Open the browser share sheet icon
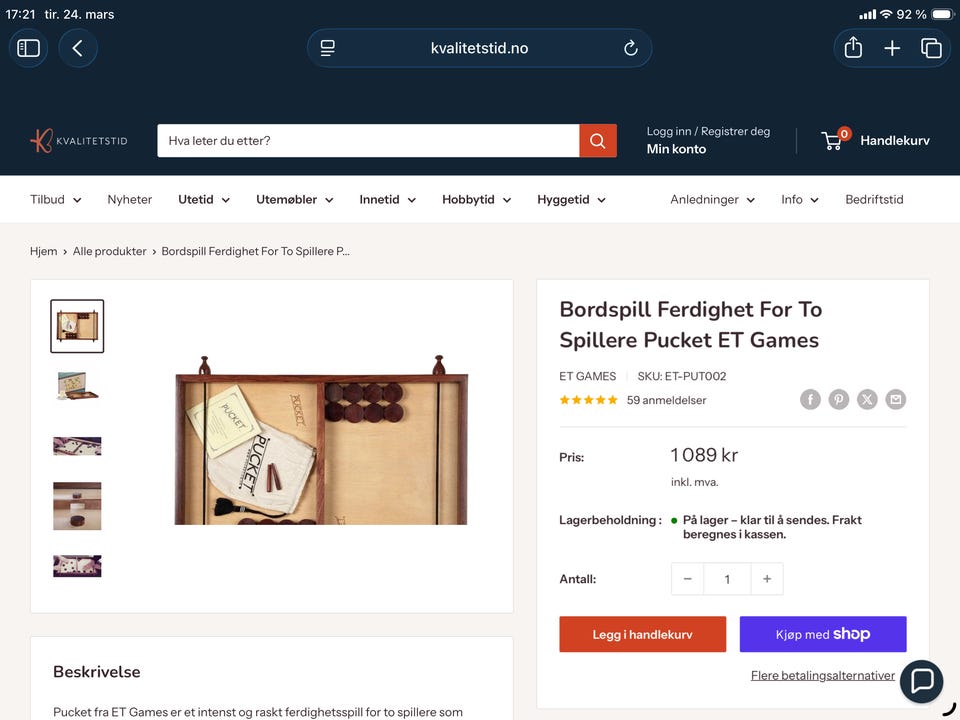The image size is (960, 720). coord(853,48)
